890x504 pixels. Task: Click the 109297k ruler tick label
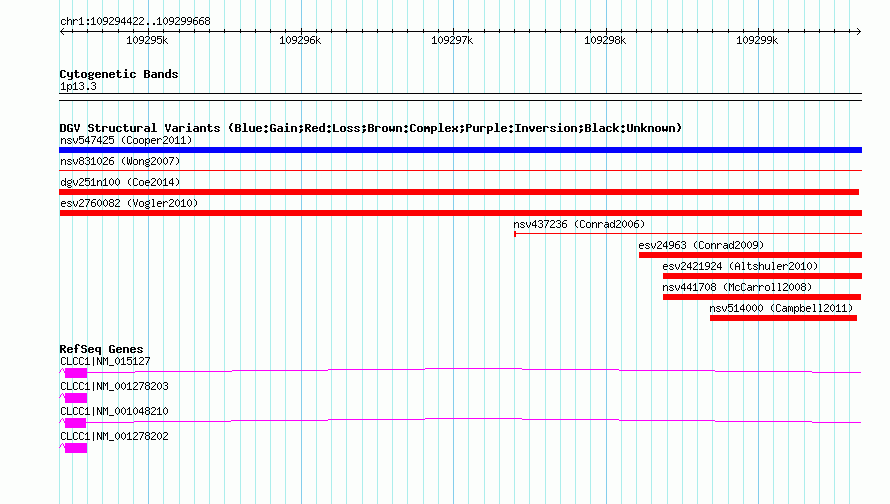(452, 40)
